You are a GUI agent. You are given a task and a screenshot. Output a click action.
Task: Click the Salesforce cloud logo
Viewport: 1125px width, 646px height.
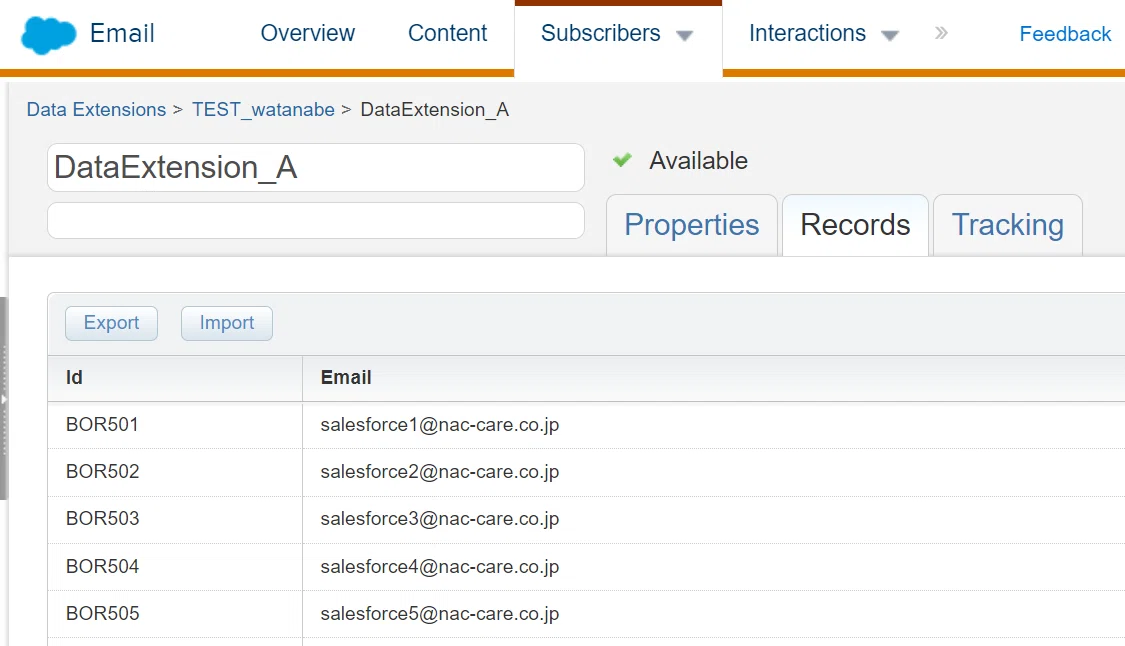click(x=48, y=34)
